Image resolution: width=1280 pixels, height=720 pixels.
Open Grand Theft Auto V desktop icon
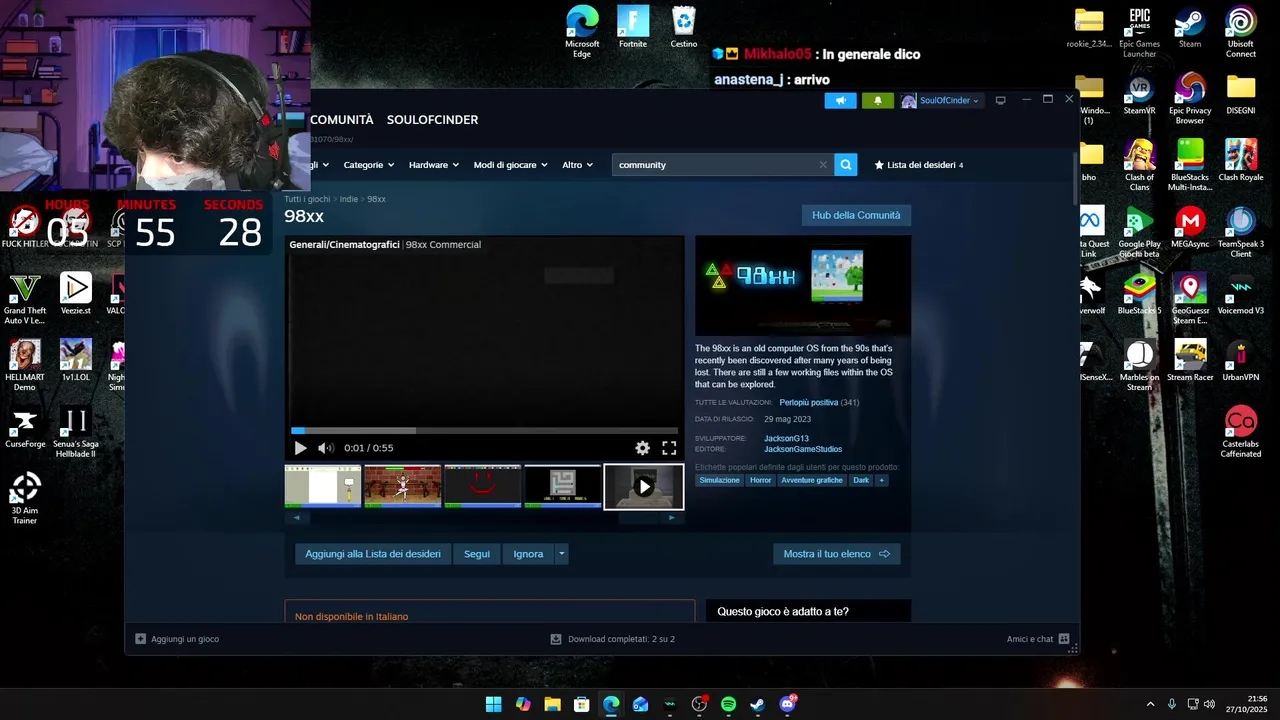click(25, 299)
